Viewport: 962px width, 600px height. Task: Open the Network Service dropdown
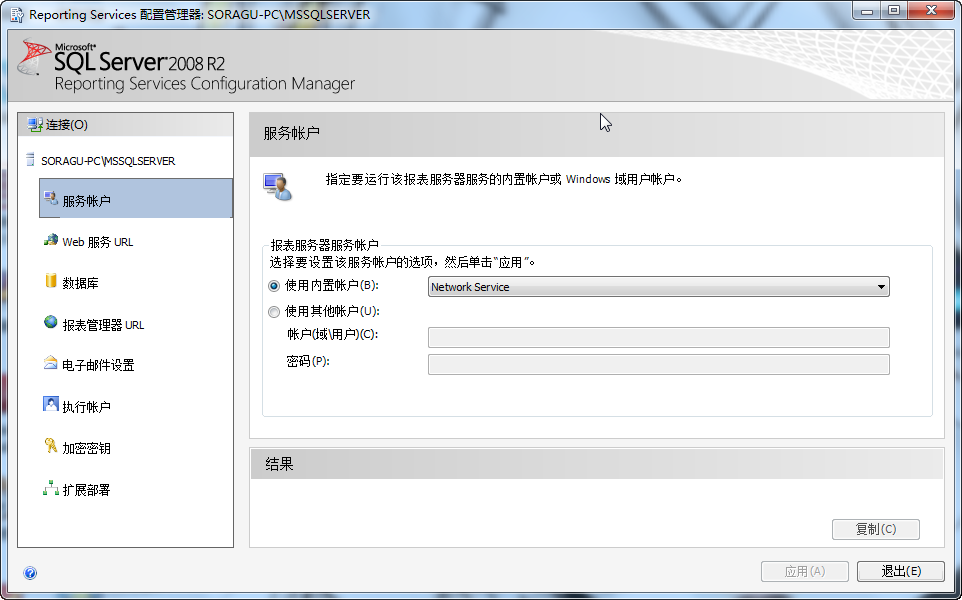point(658,287)
